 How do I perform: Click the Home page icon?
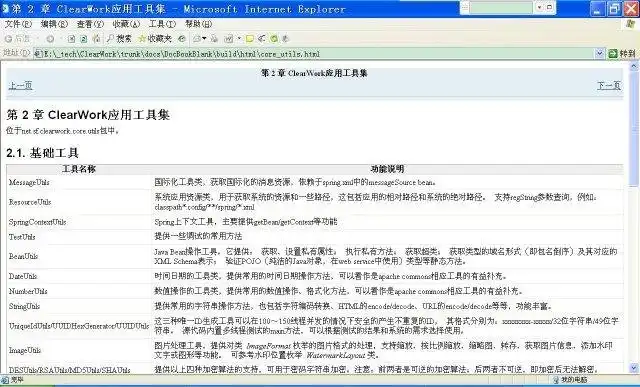(96, 39)
